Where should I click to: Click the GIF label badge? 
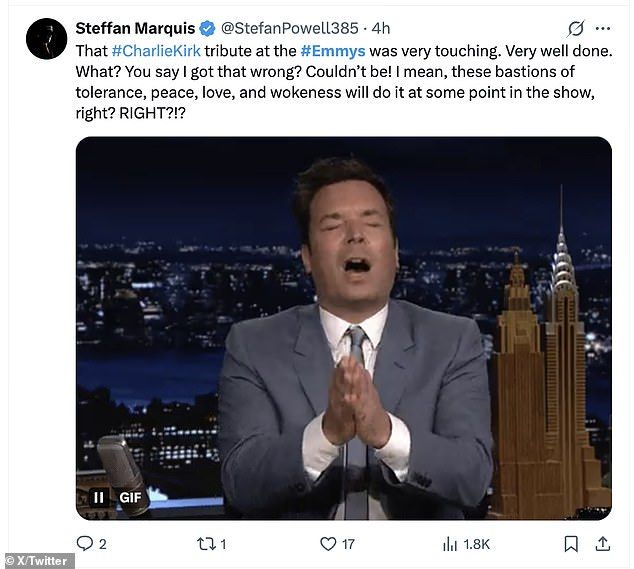[x=131, y=496]
